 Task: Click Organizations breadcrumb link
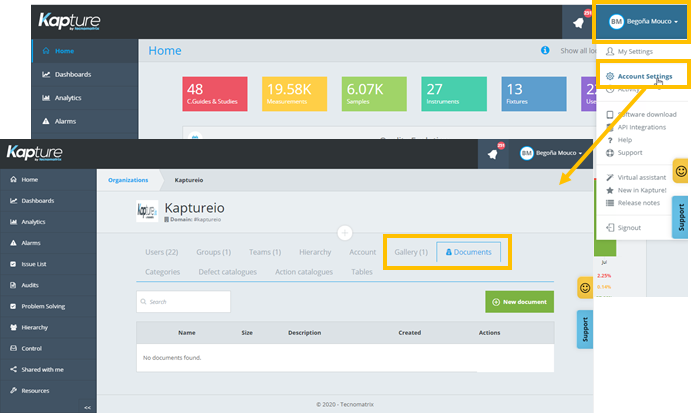pyautogui.click(x=128, y=180)
